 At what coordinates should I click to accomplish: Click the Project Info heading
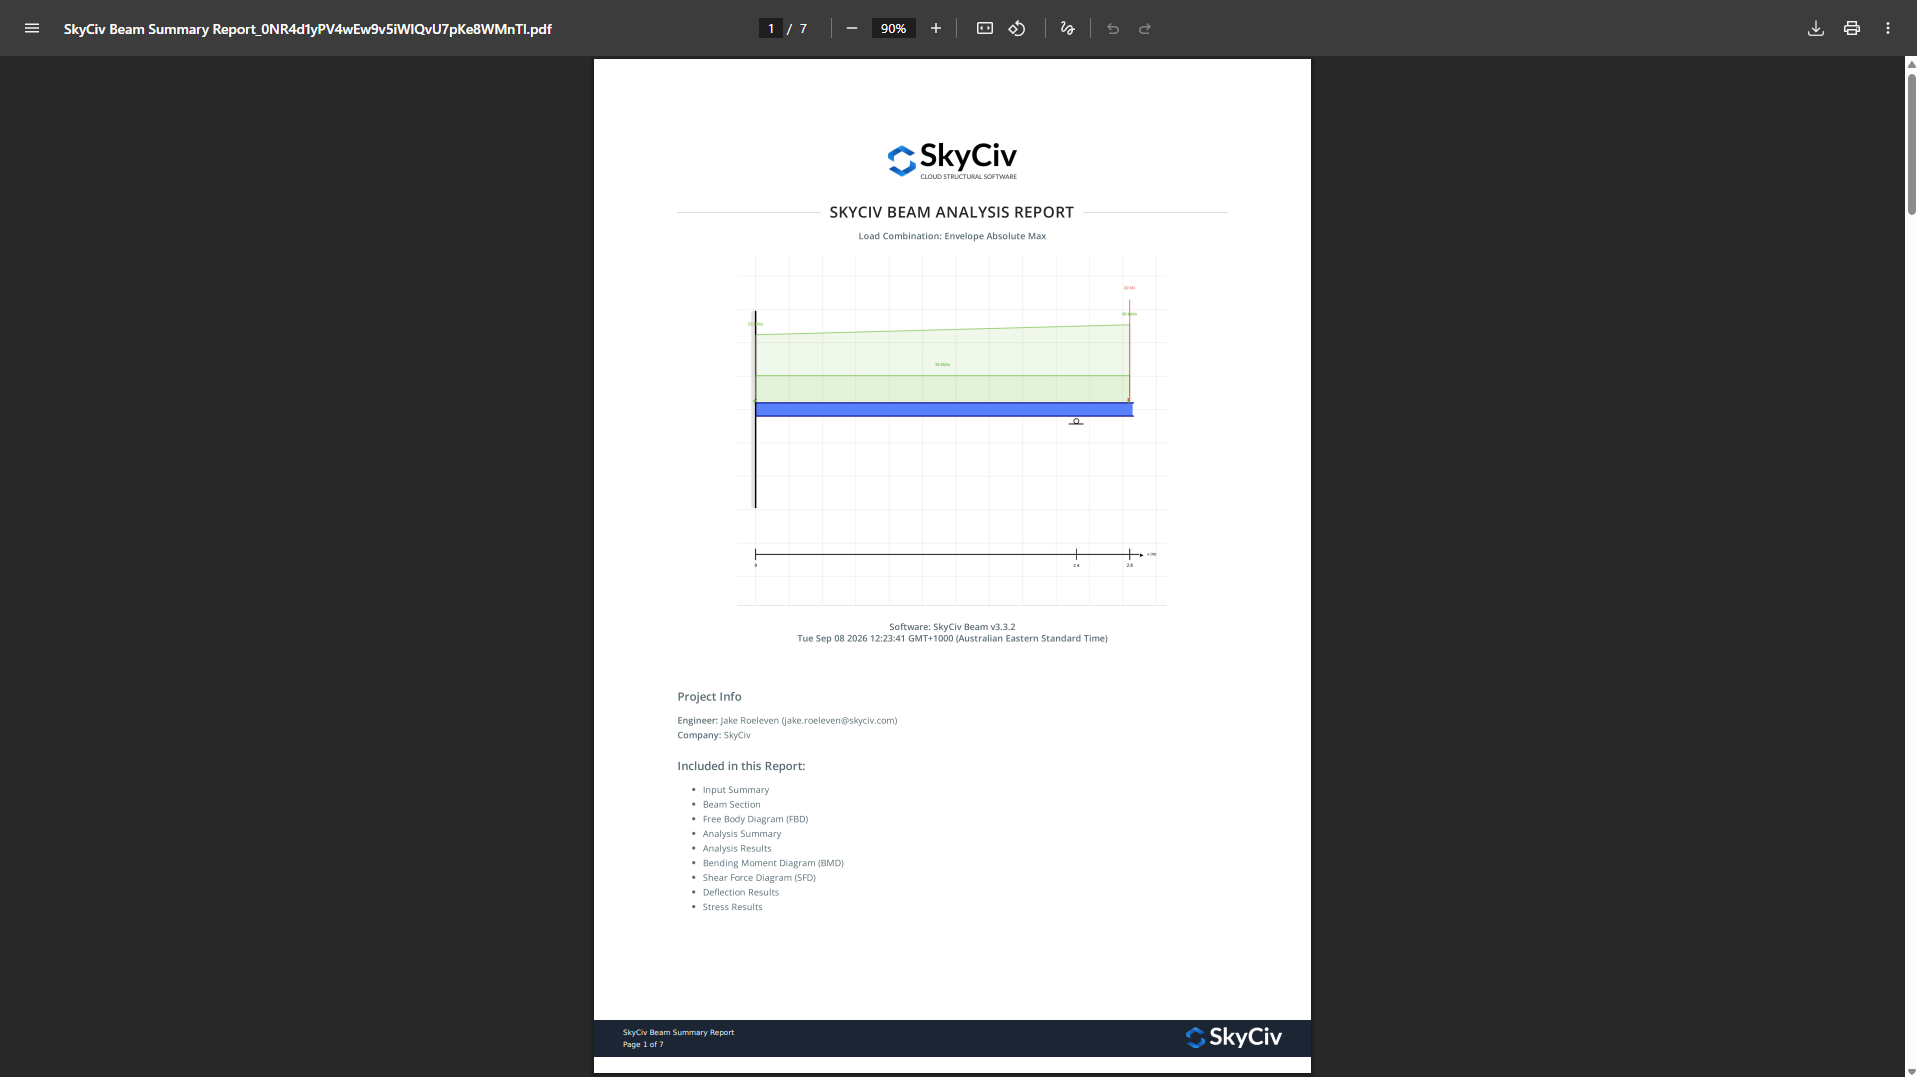click(x=709, y=697)
